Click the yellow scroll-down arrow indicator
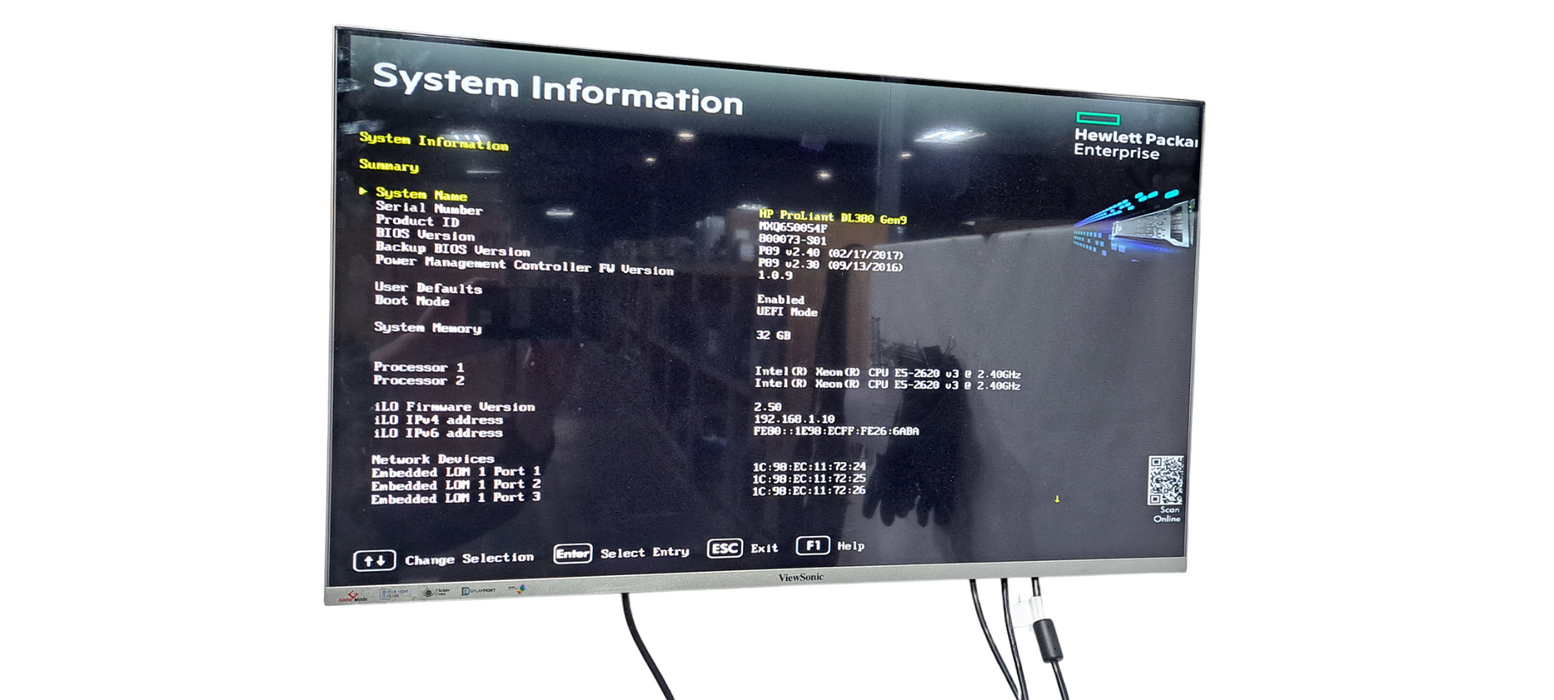1554x700 pixels. pyautogui.click(x=1057, y=499)
